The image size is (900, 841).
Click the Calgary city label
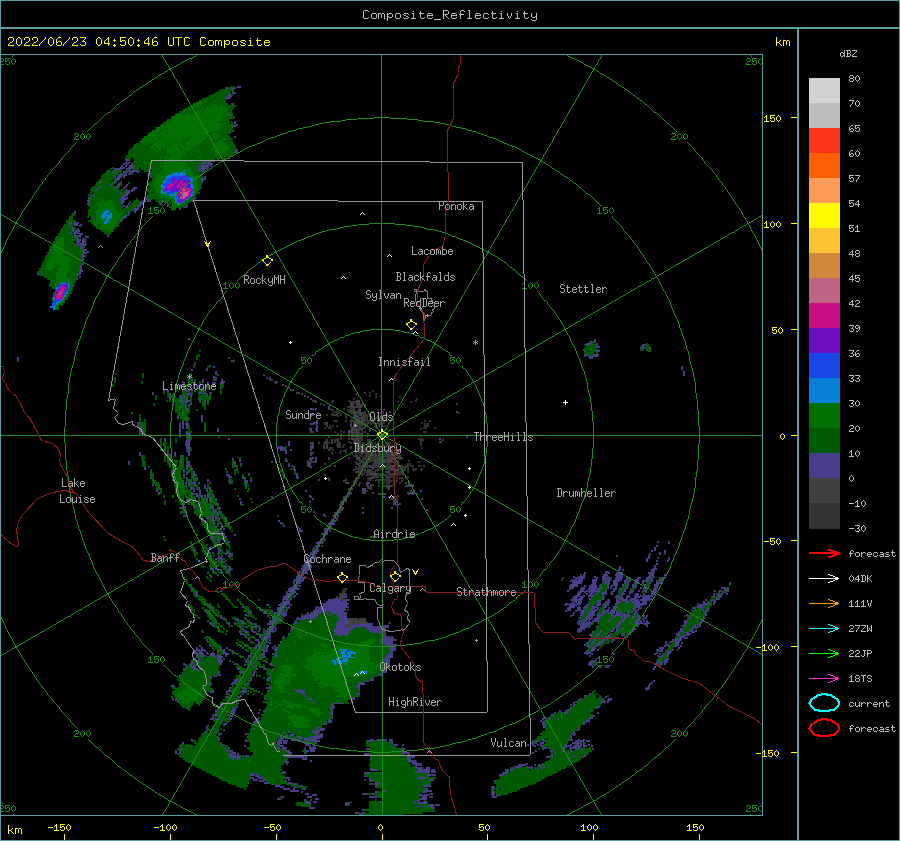tap(390, 588)
